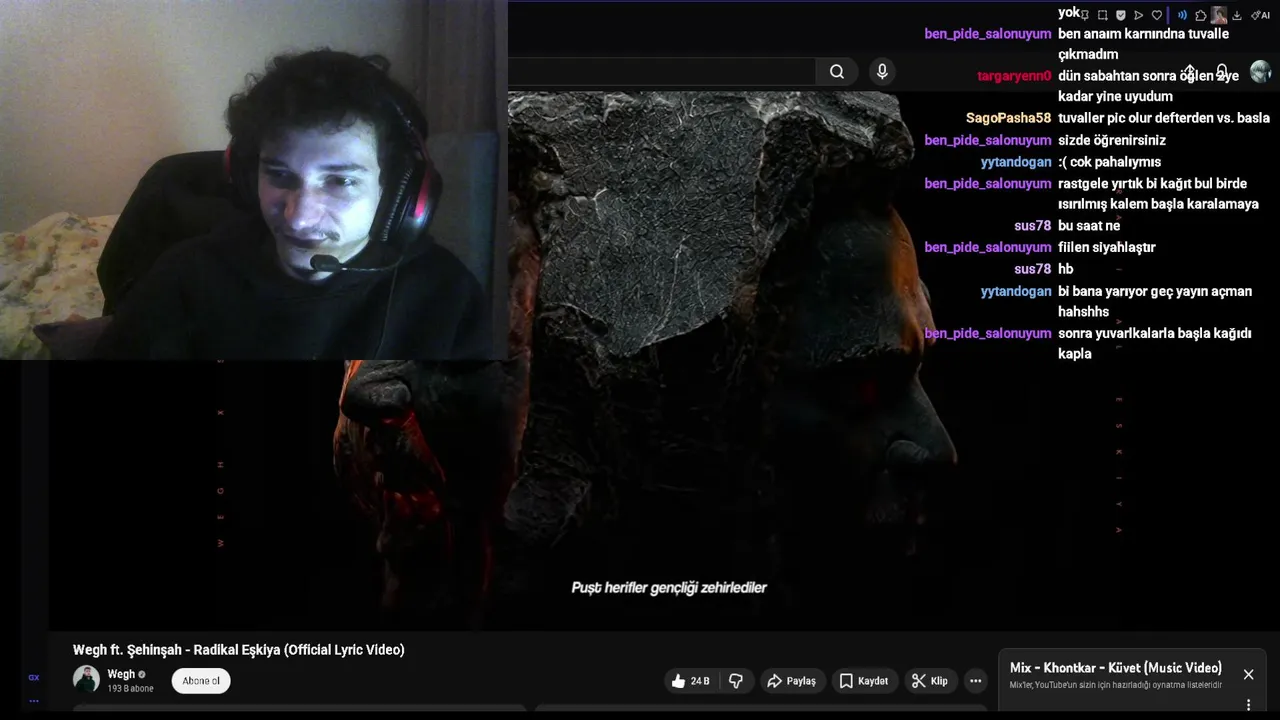This screenshot has height=720, width=1280.
Task: Click chat username SagoPasha58
Action: coord(1008,118)
